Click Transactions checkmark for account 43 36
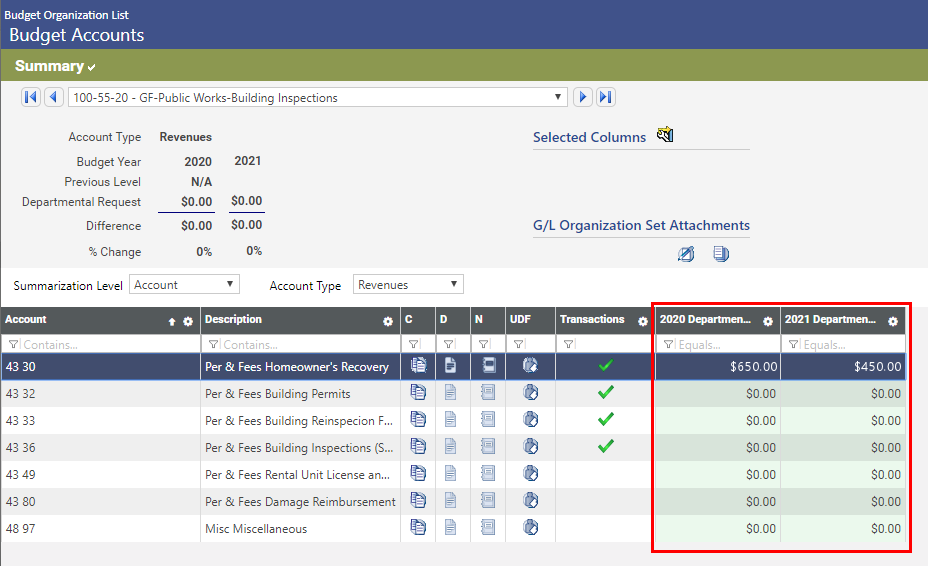 pyautogui.click(x=605, y=447)
